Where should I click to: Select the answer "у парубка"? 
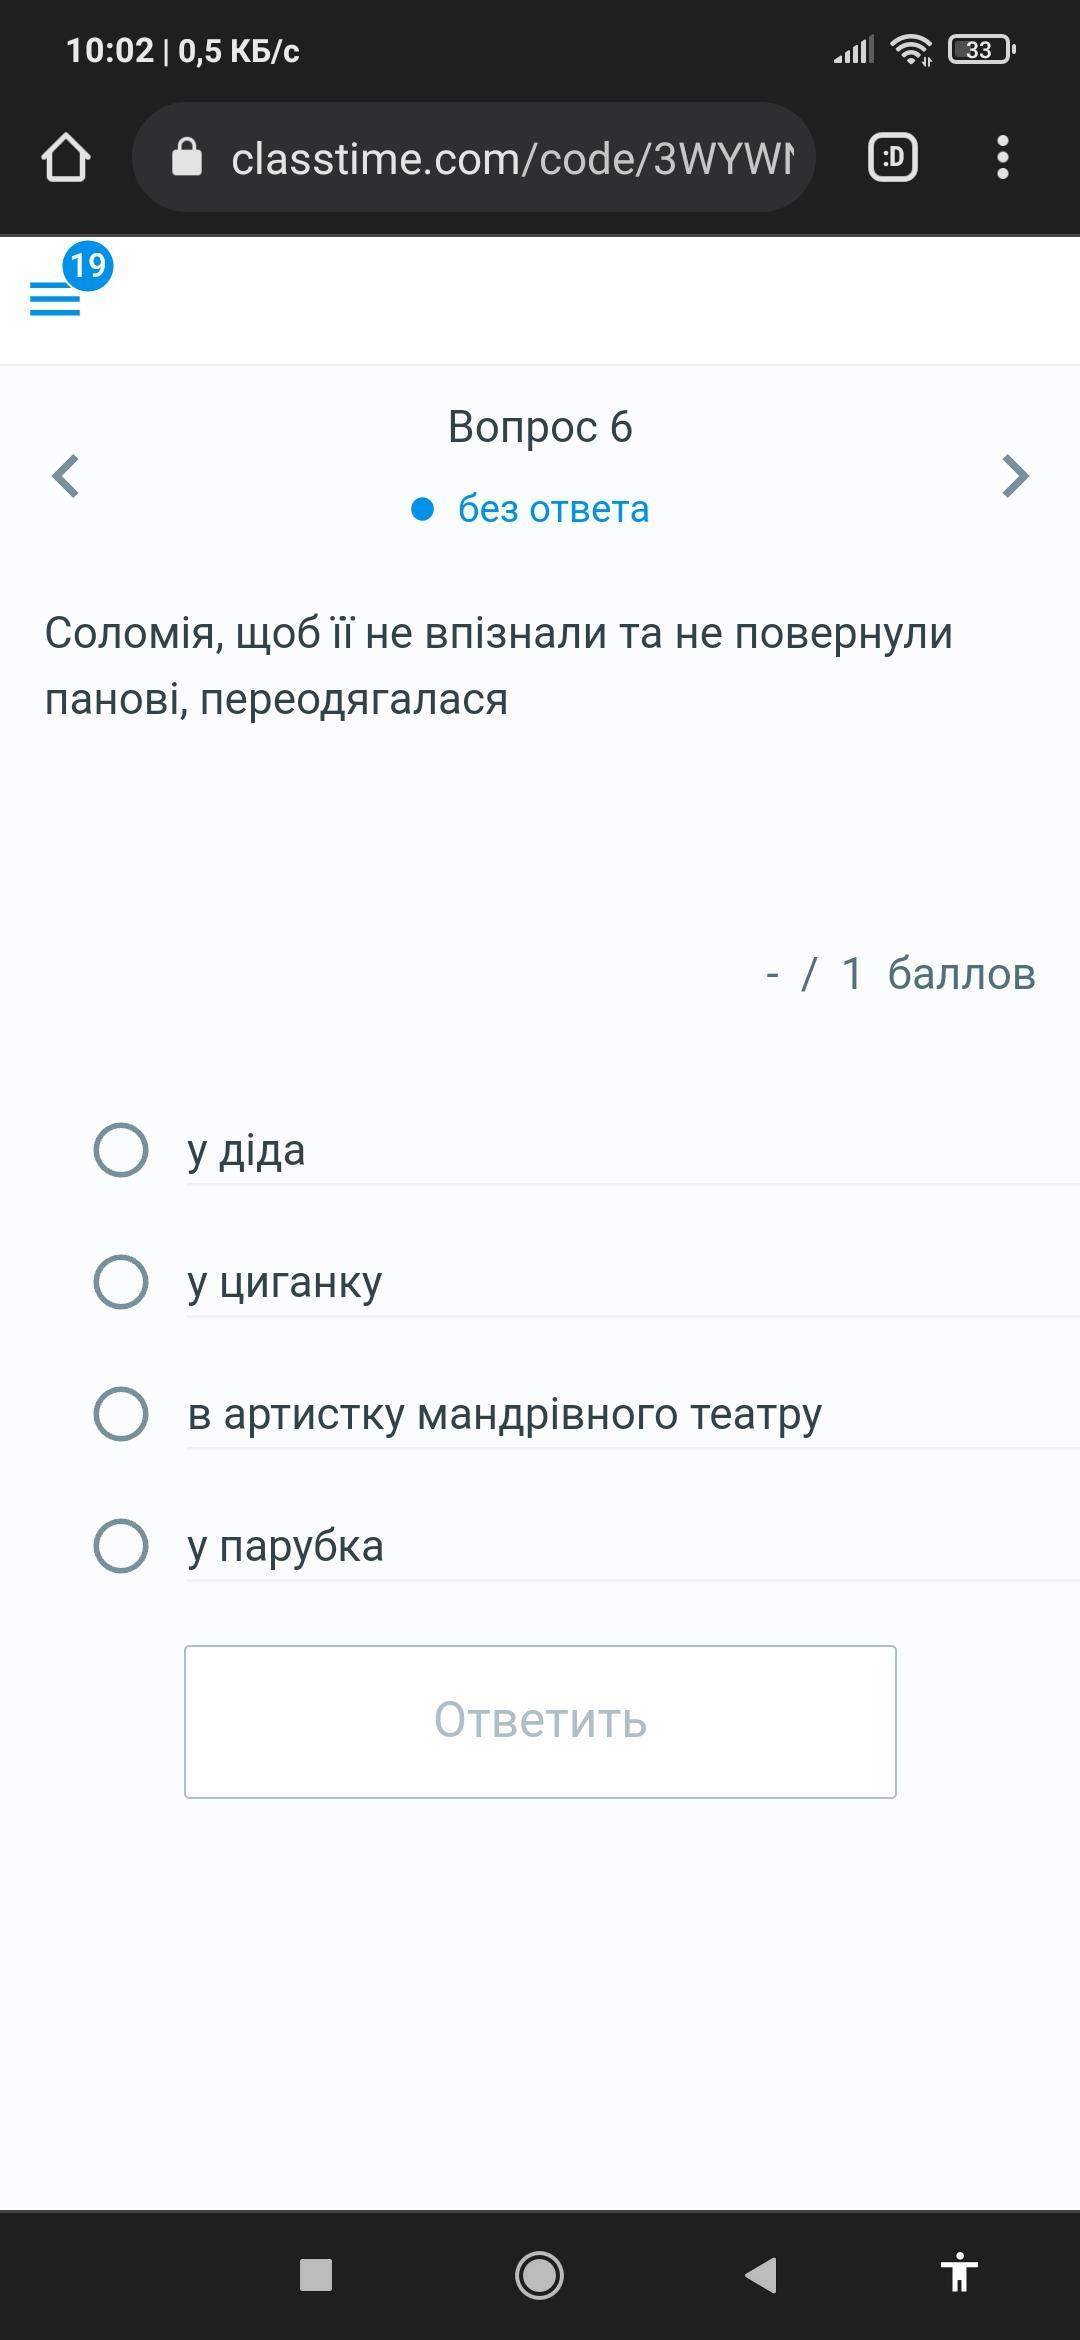(x=121, y=1546)
